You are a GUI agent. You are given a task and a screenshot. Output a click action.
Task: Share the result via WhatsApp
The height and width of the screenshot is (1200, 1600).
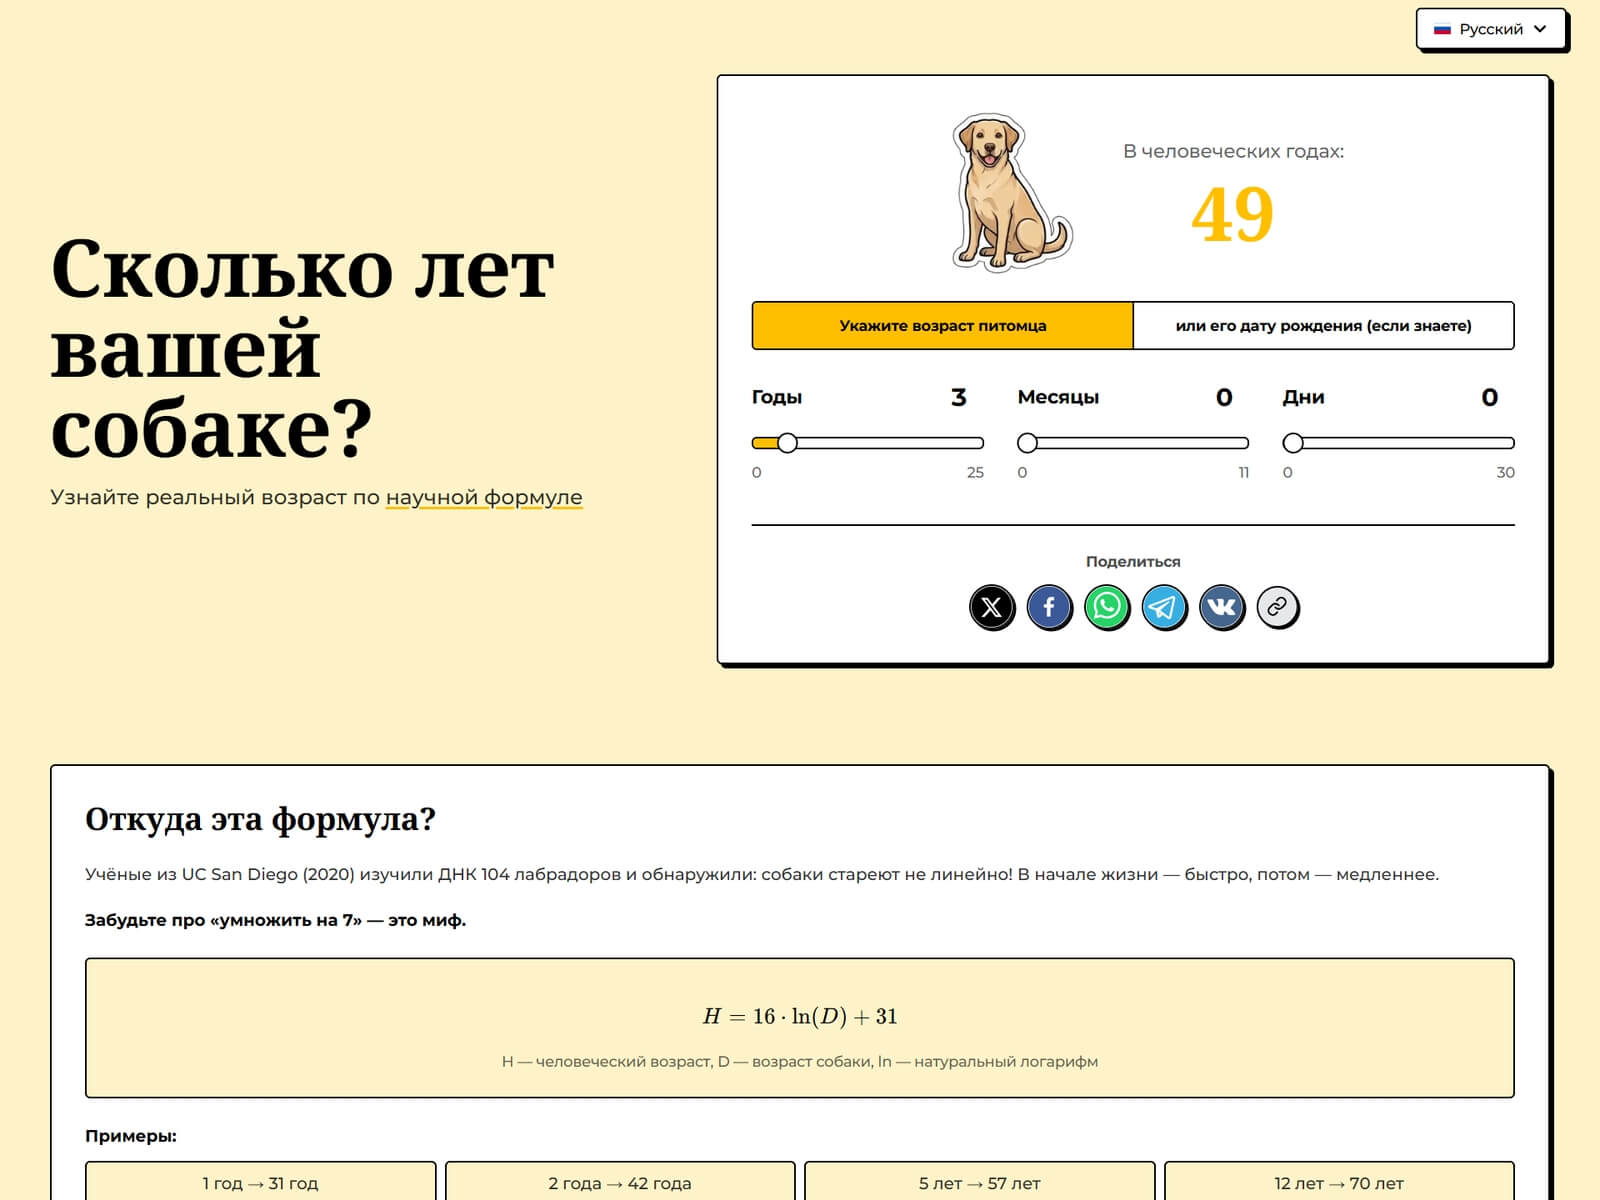(x=1107, y=607)
